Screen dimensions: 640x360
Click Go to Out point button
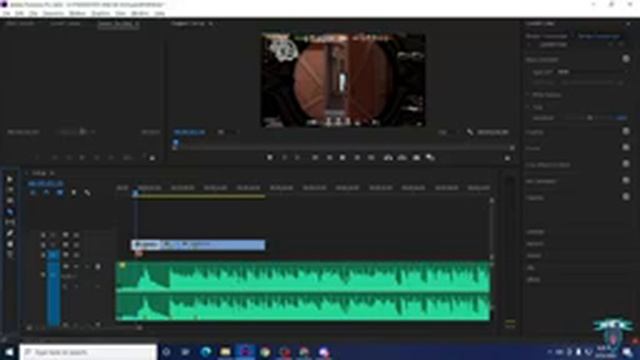click(371, 158)
